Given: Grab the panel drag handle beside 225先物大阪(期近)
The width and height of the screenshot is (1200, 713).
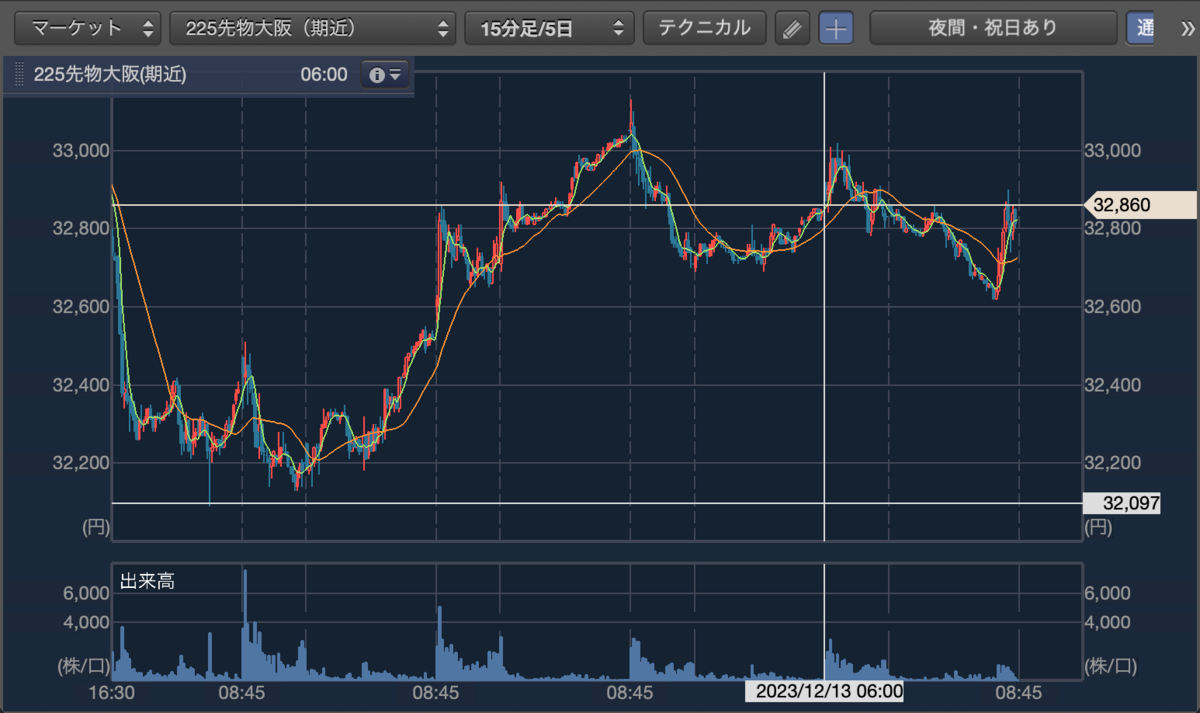Looking at the screenshot, I should [x=18, y=75].
